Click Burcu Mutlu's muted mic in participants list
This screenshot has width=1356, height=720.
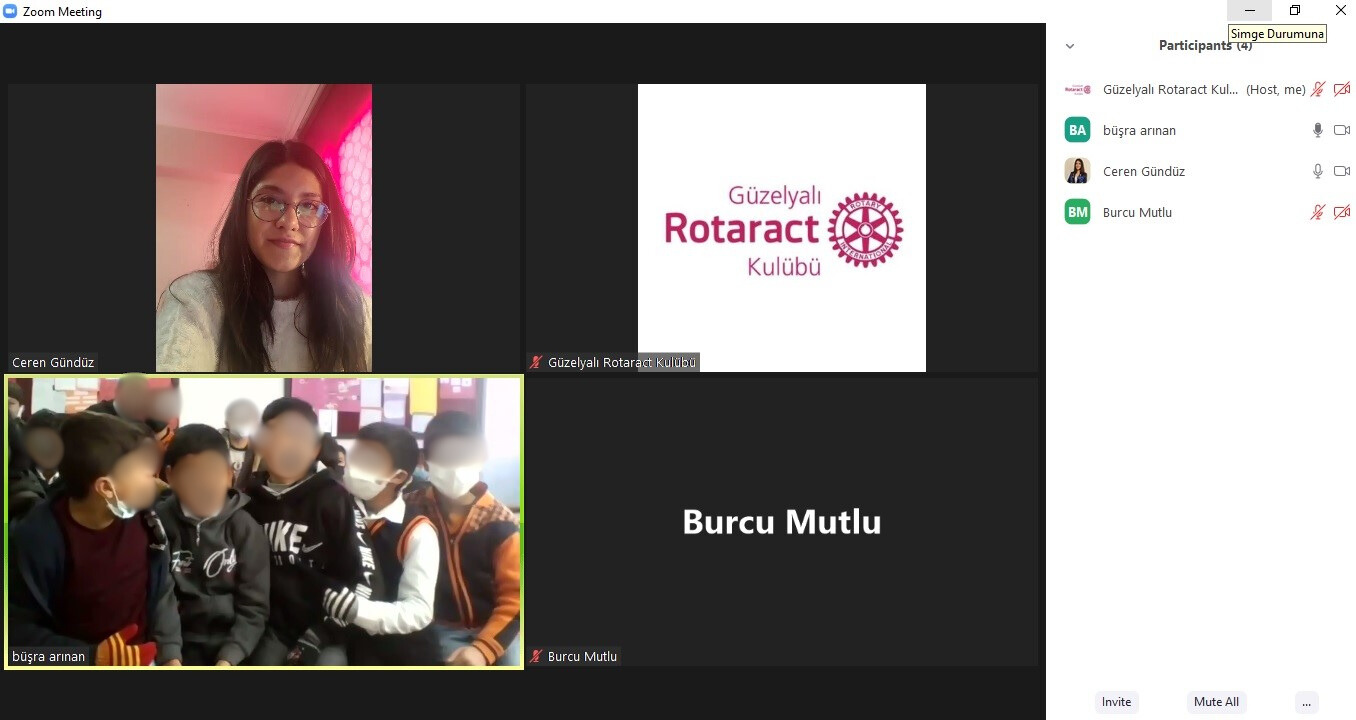pos(1318,212)
